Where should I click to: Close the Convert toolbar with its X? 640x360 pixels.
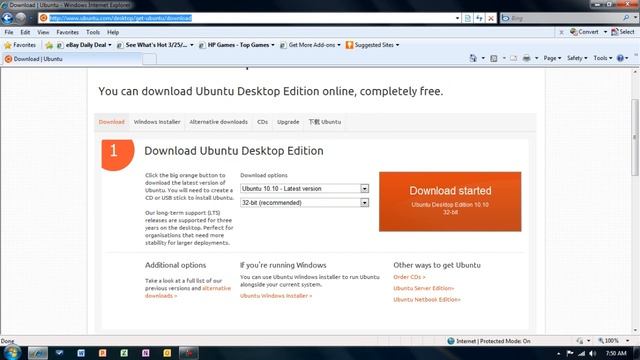(x=561, y=32)
